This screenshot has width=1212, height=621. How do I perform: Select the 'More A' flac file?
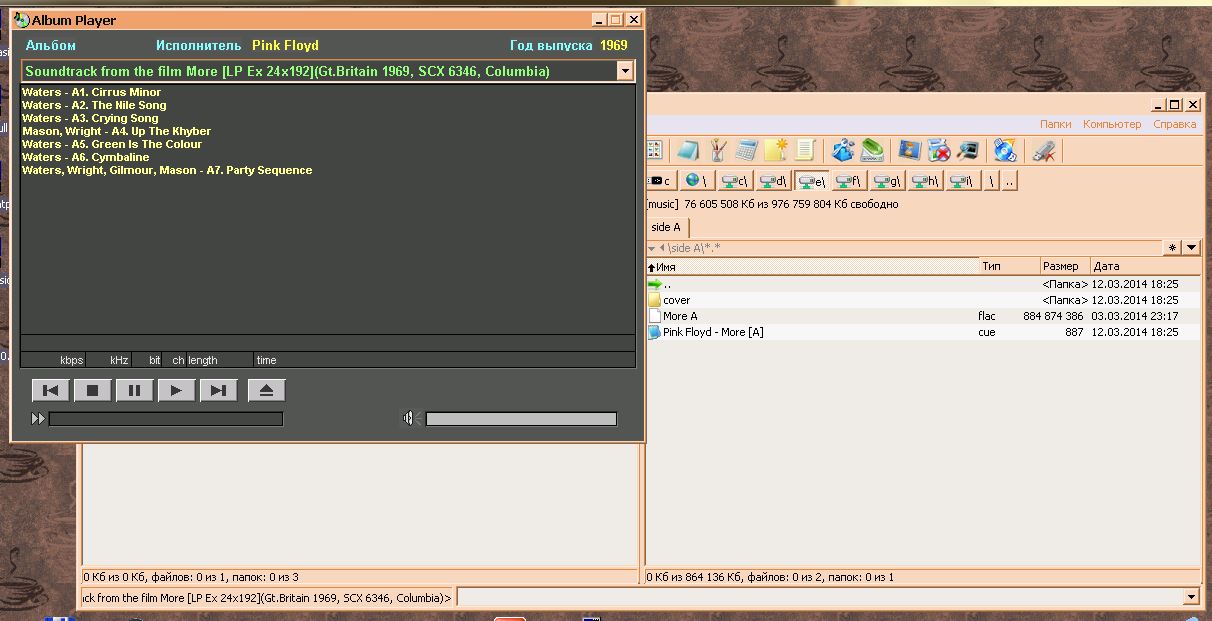(x=923, y=316)
